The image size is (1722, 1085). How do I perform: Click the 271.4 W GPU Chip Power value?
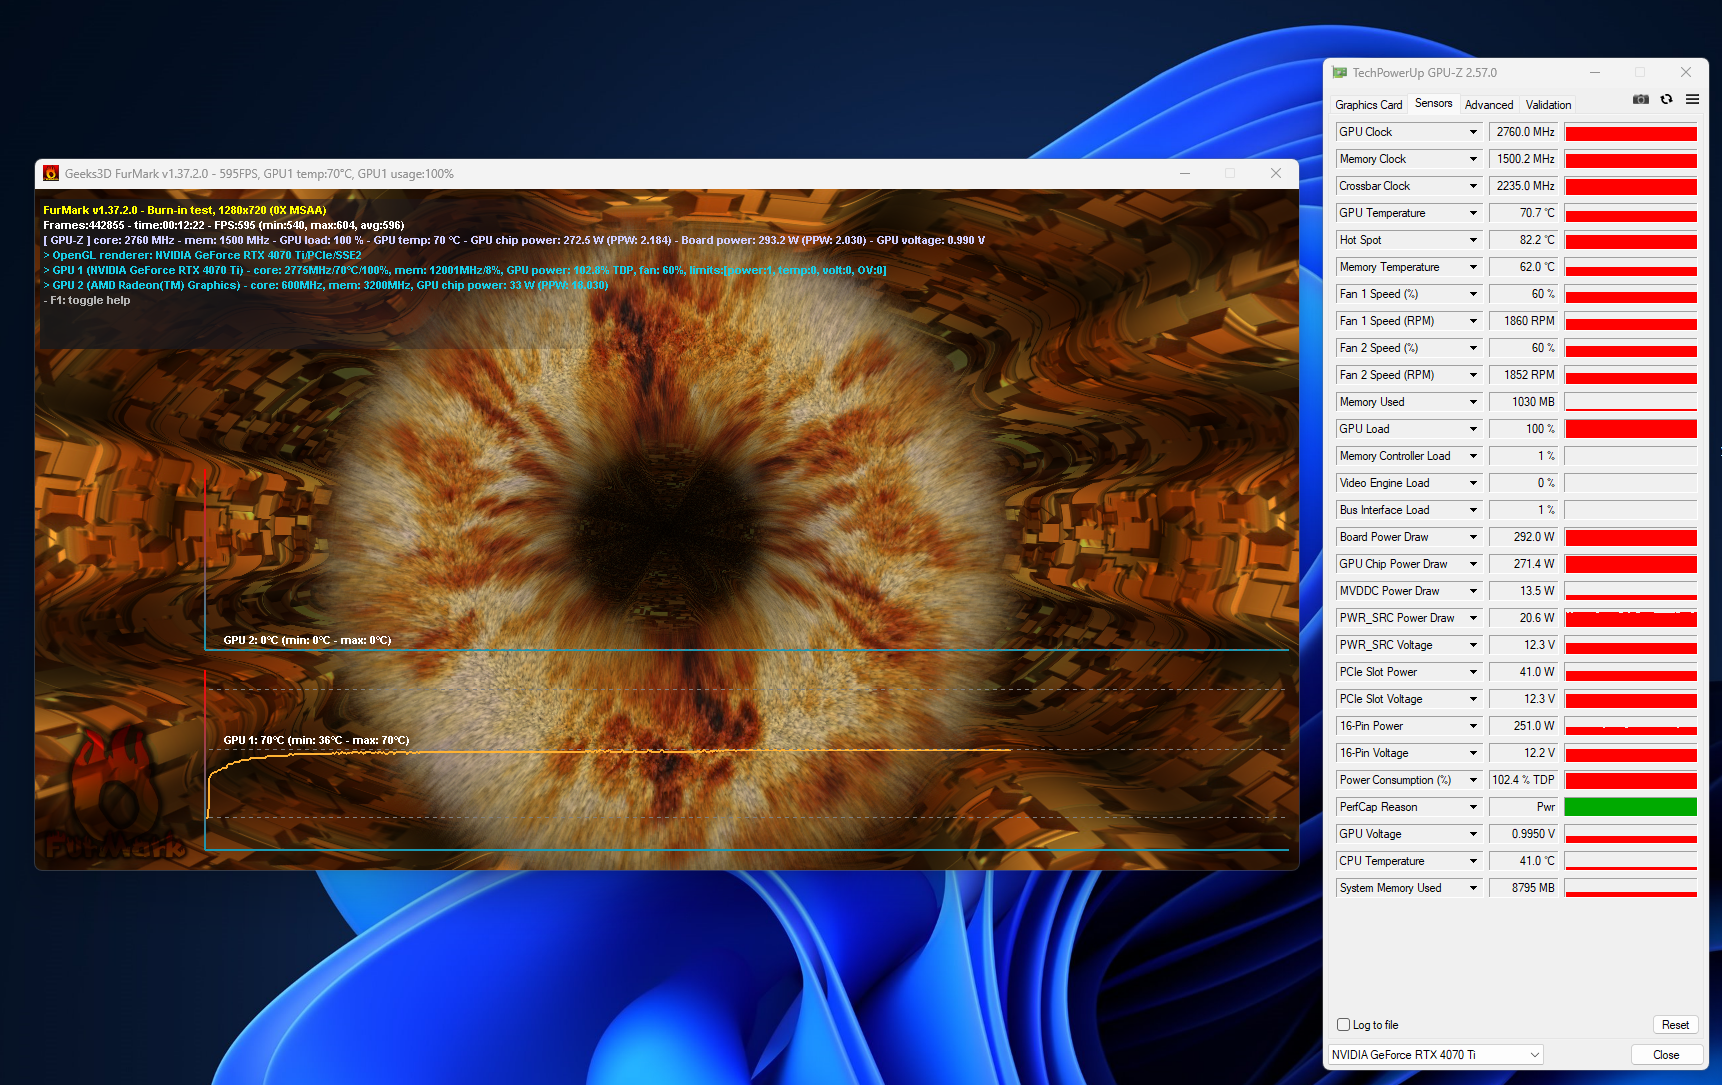pos(1524,564)
